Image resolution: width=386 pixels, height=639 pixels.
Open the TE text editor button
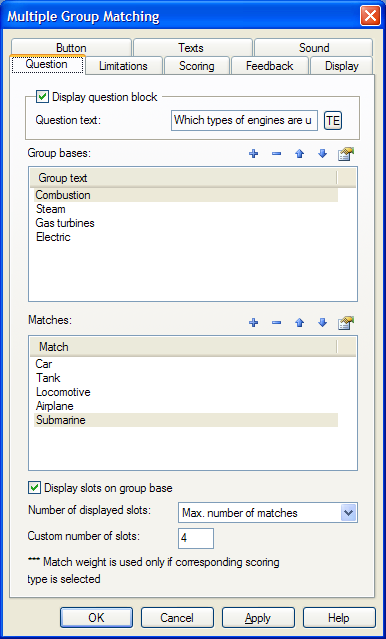click(x=333, y=121)
